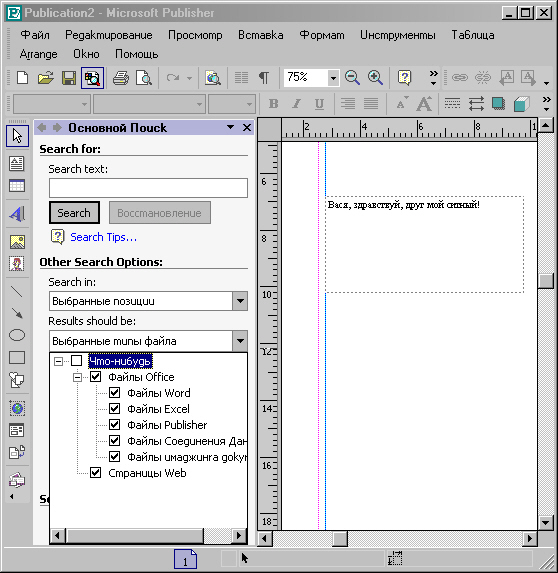
Task: Select the Picture Frame tool
Action: (x=17, y=242)
